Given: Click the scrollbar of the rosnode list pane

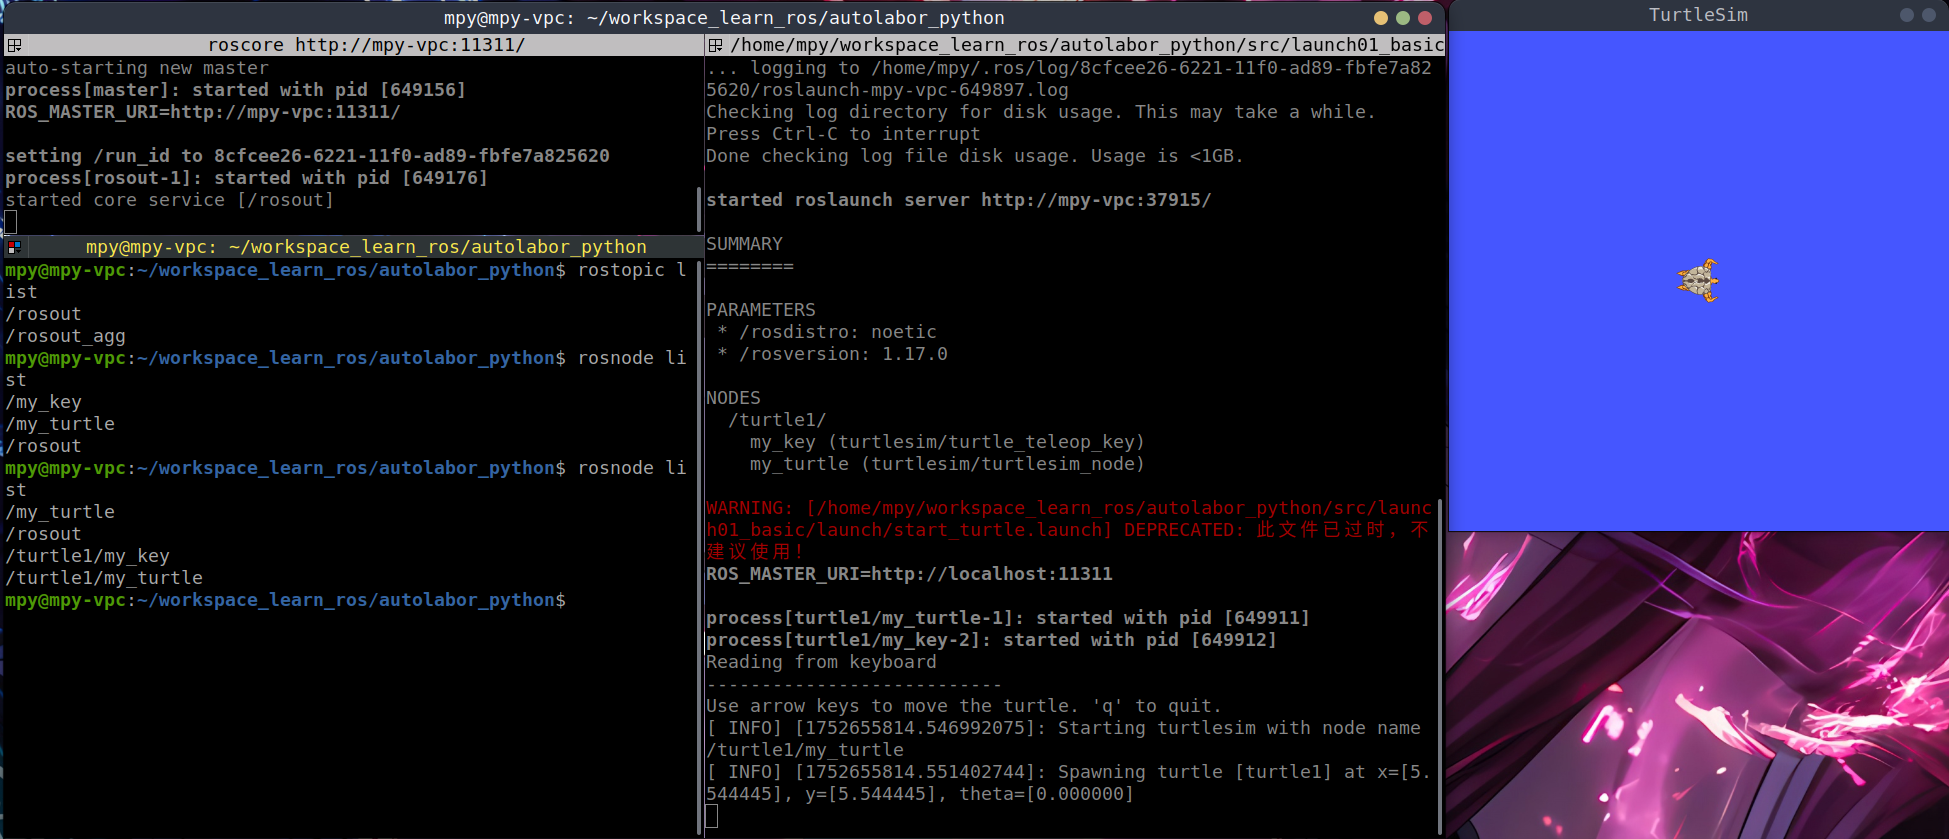Looking at the screenshot, I should 699,540.
